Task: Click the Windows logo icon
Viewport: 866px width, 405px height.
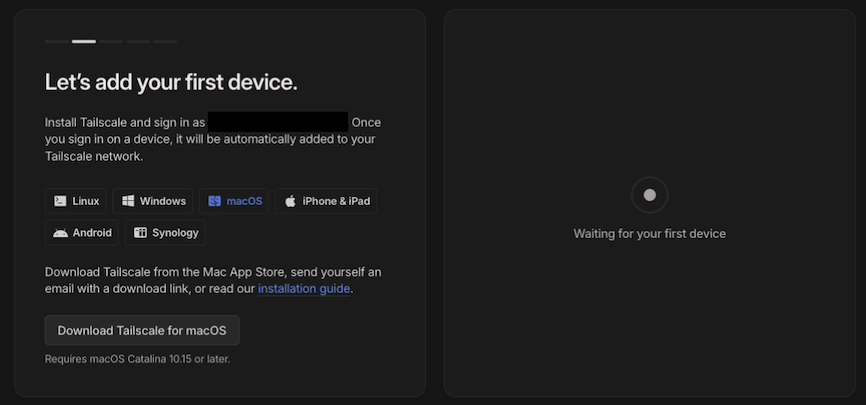Action: tap(128, 201)
